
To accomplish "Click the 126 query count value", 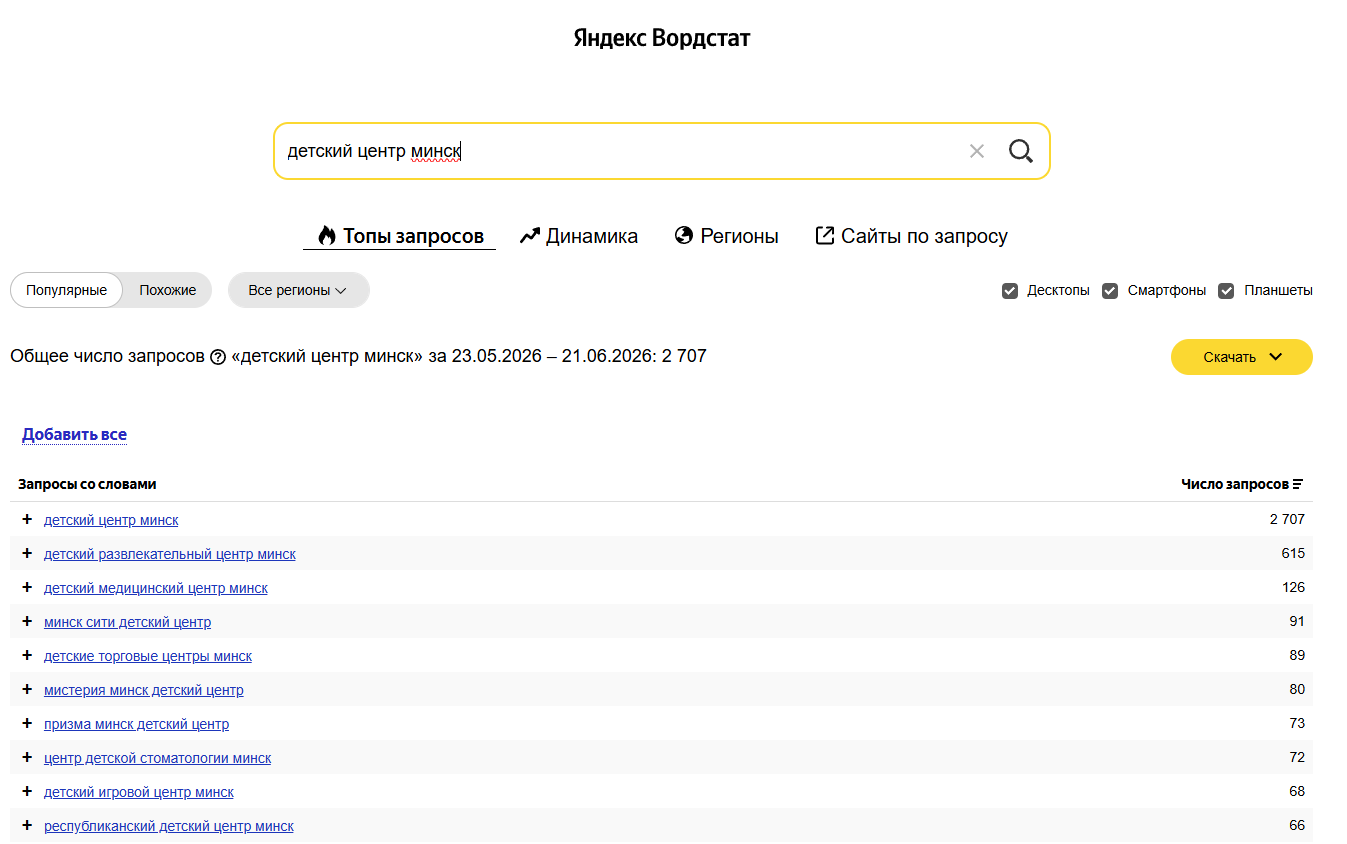I will point(1293,587).
